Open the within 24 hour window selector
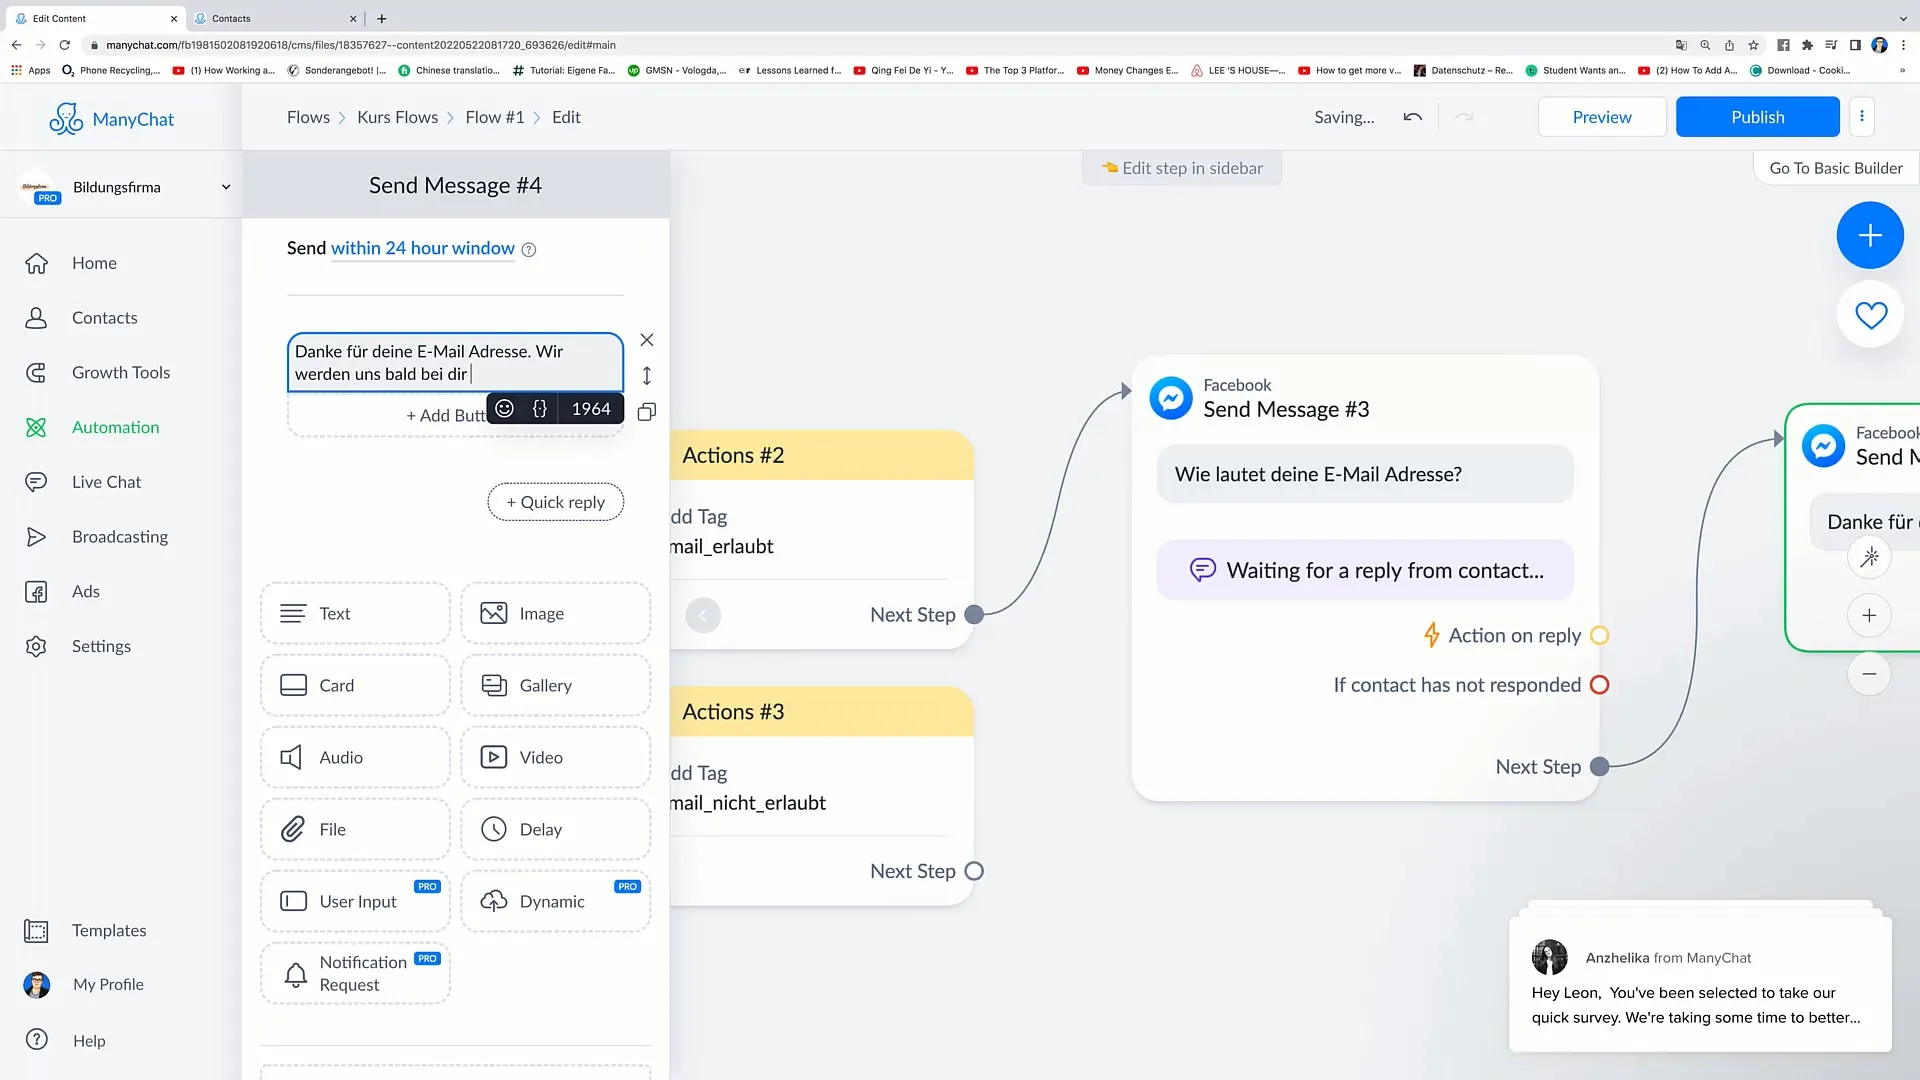Screen dimensions: 1920x1080 422,248
